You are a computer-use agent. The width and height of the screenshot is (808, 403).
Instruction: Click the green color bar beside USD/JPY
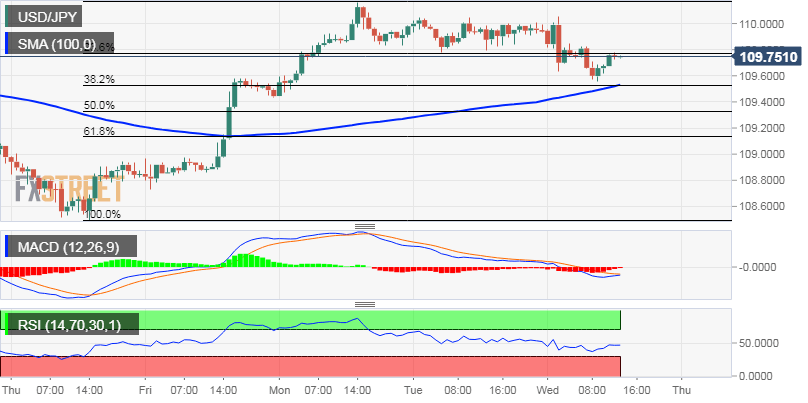8,17
